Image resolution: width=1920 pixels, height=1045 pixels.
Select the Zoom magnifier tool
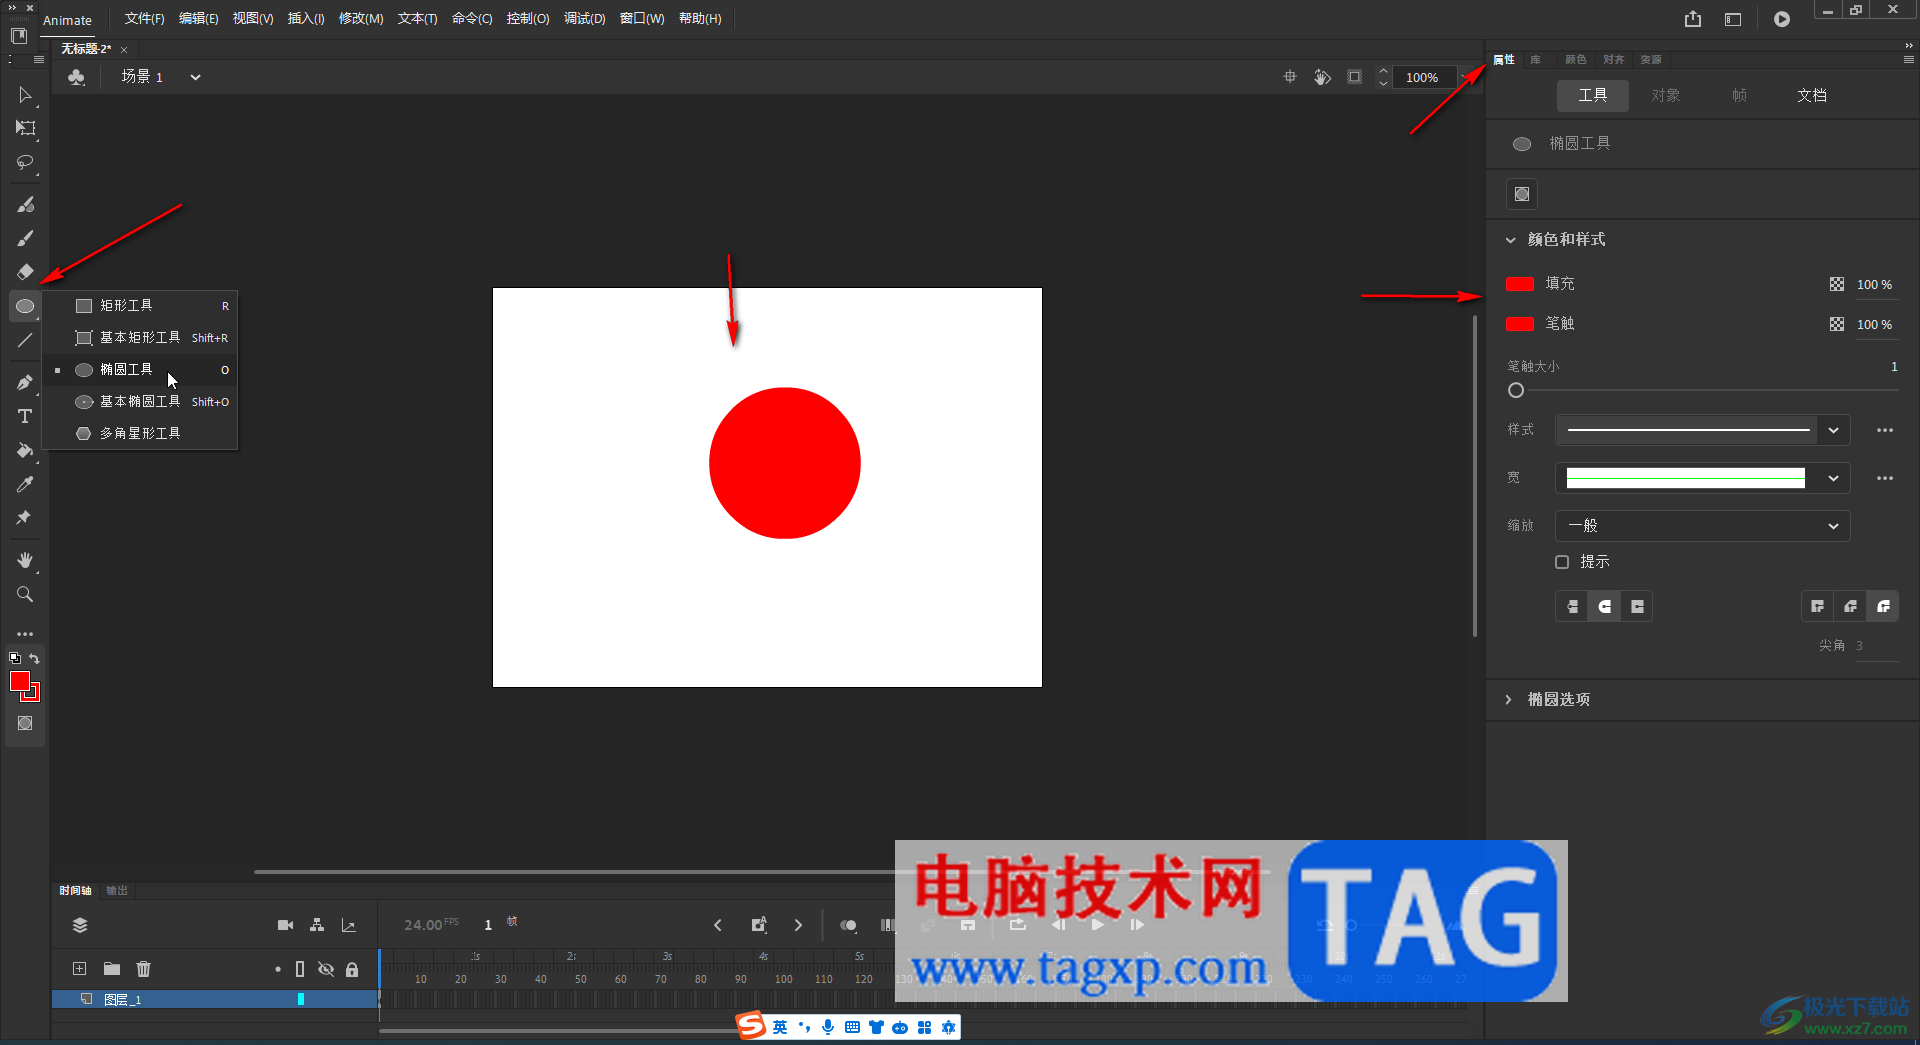25,594
